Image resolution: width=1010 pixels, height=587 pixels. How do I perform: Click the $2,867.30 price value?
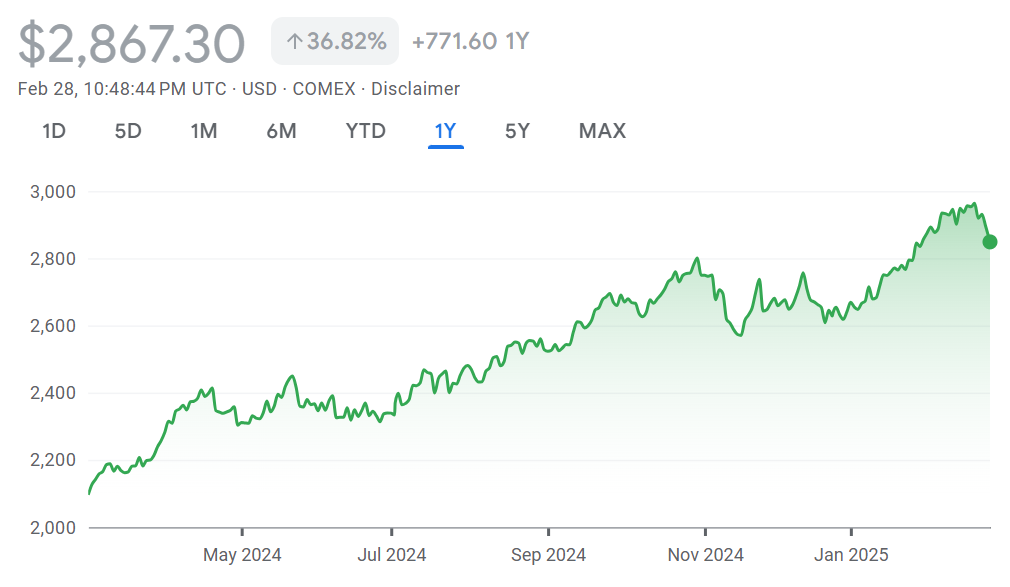131,44
